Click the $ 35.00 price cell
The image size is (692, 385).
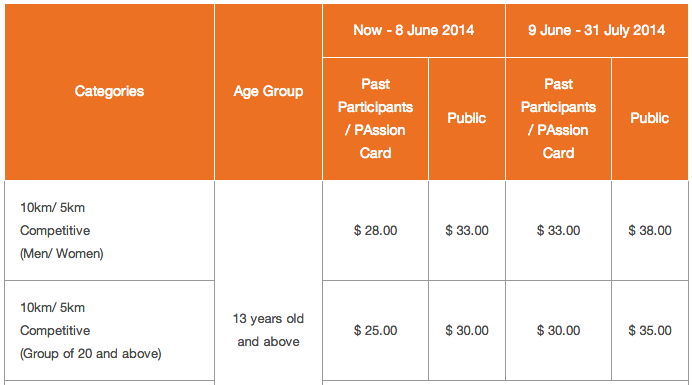(650, 330)
